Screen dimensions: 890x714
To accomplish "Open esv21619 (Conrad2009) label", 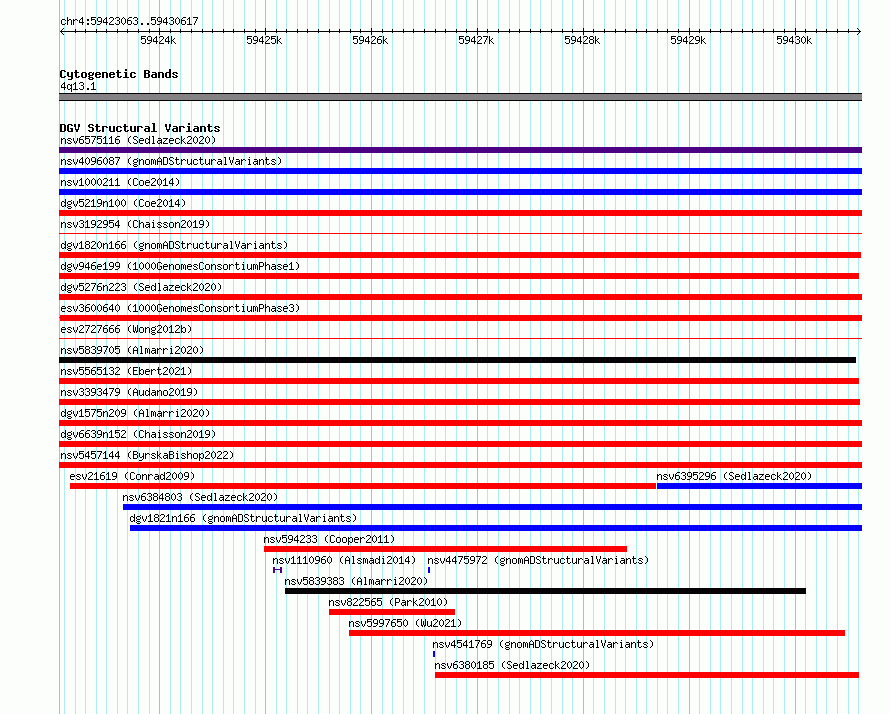I will (x=132, y=476).
